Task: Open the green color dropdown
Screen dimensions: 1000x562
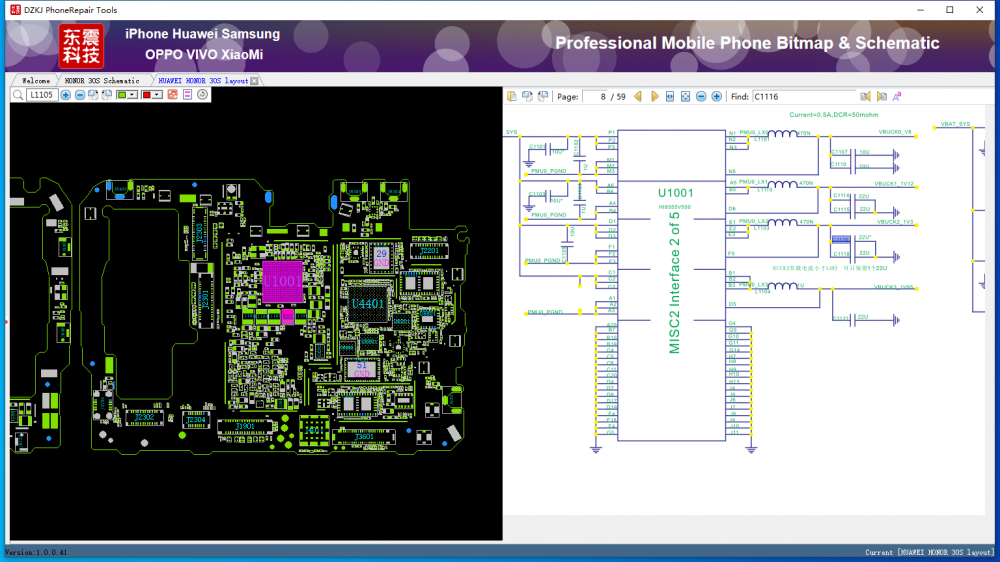Action: 133,95
